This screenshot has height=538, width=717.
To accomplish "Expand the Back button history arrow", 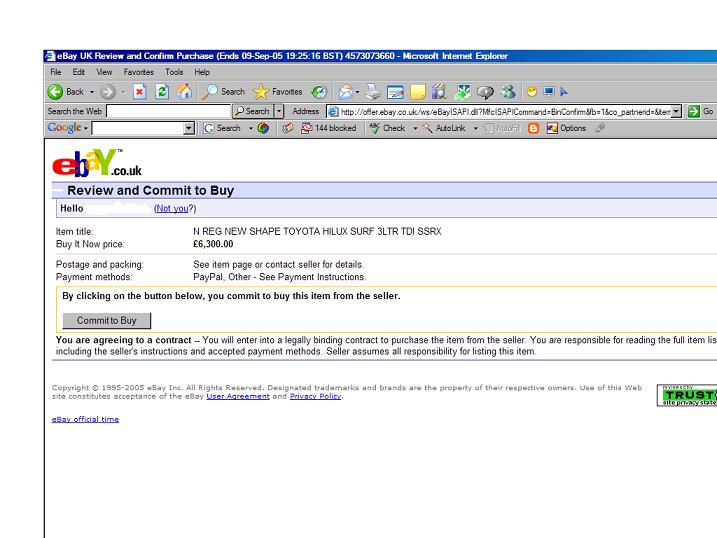I will coord(93,91).
